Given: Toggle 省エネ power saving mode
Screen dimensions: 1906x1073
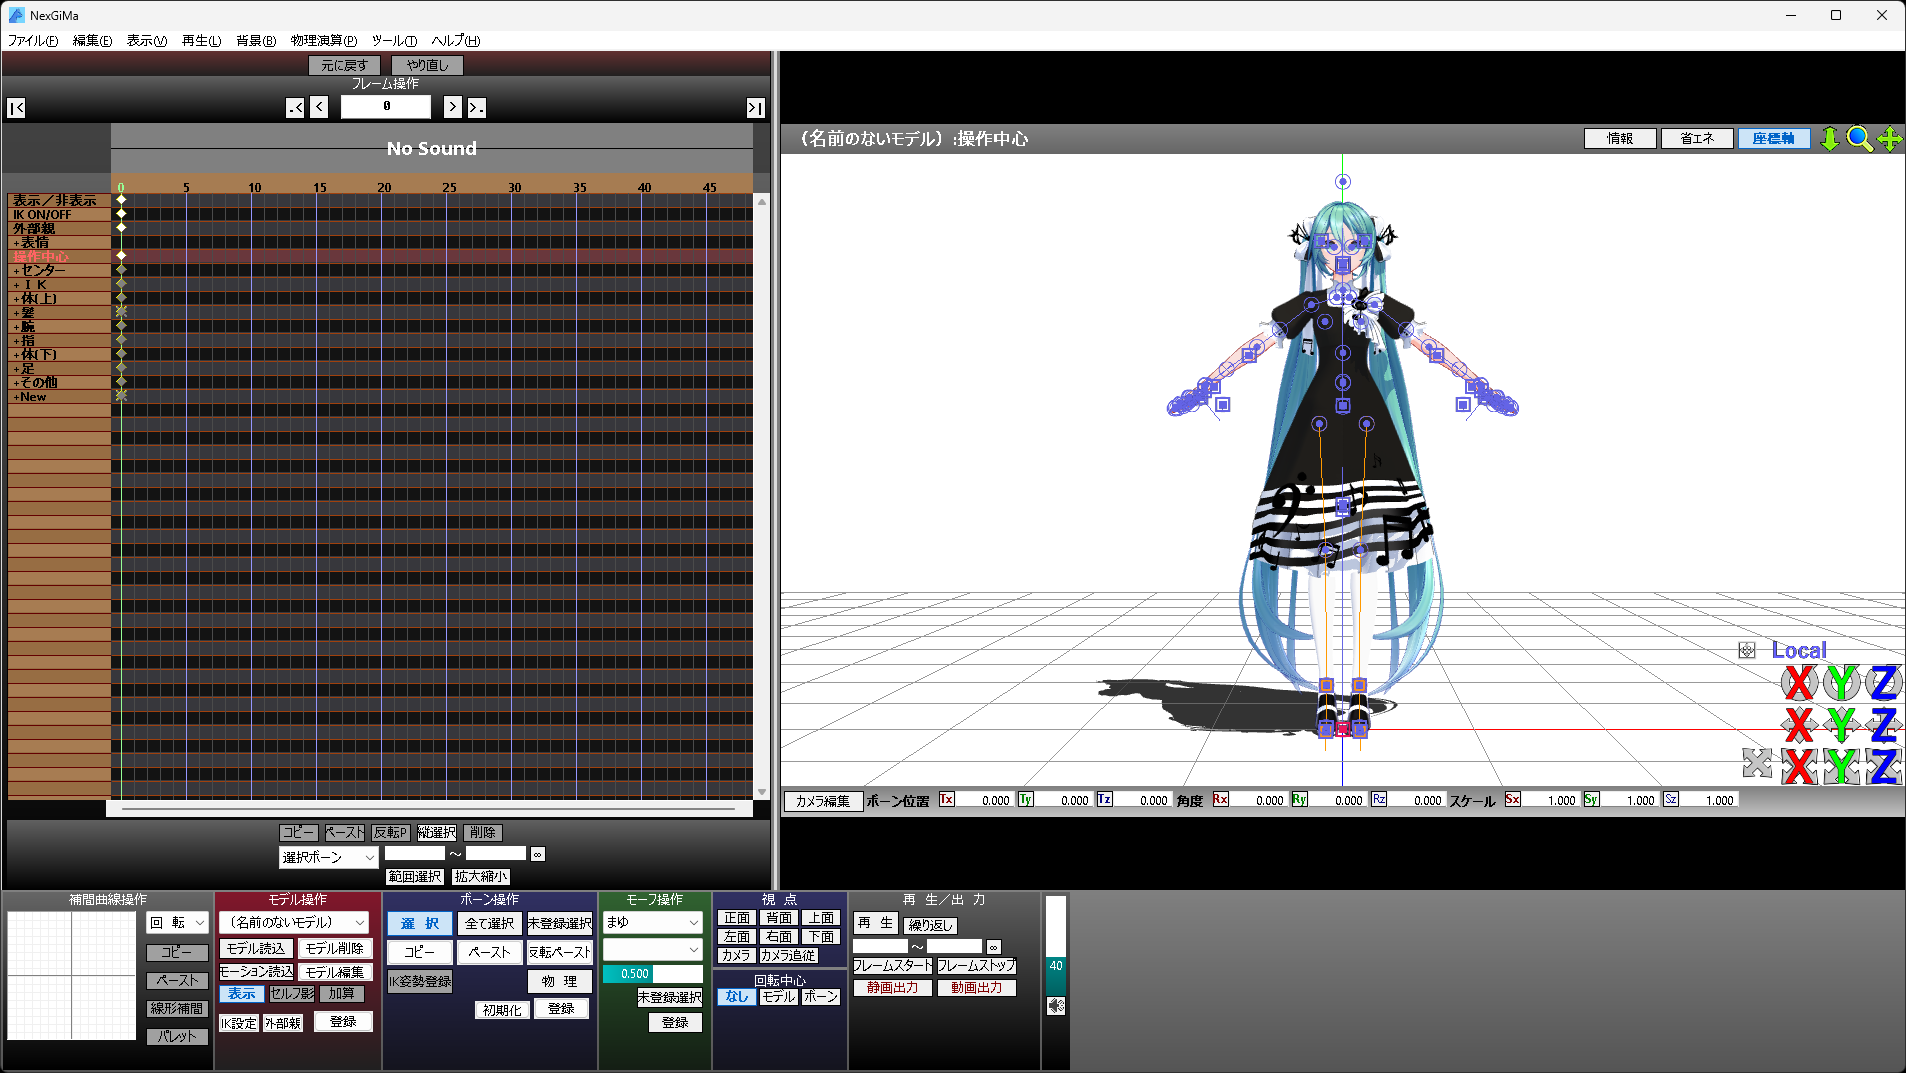Looking at the screenshot, I should point(1697,139).
